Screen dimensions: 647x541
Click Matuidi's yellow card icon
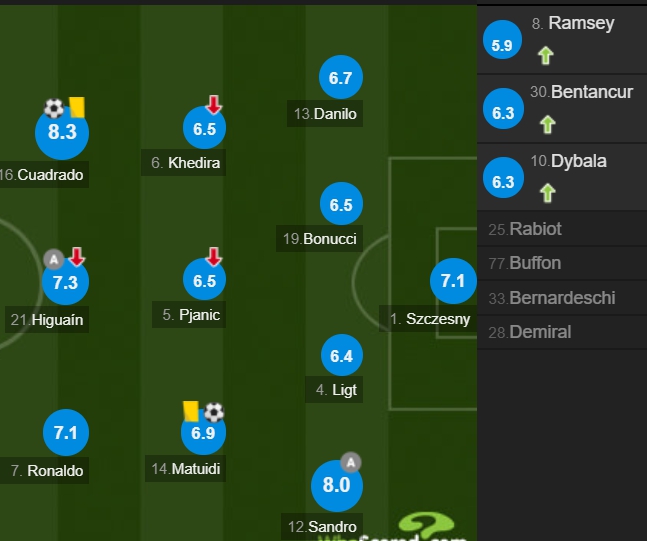191,411
